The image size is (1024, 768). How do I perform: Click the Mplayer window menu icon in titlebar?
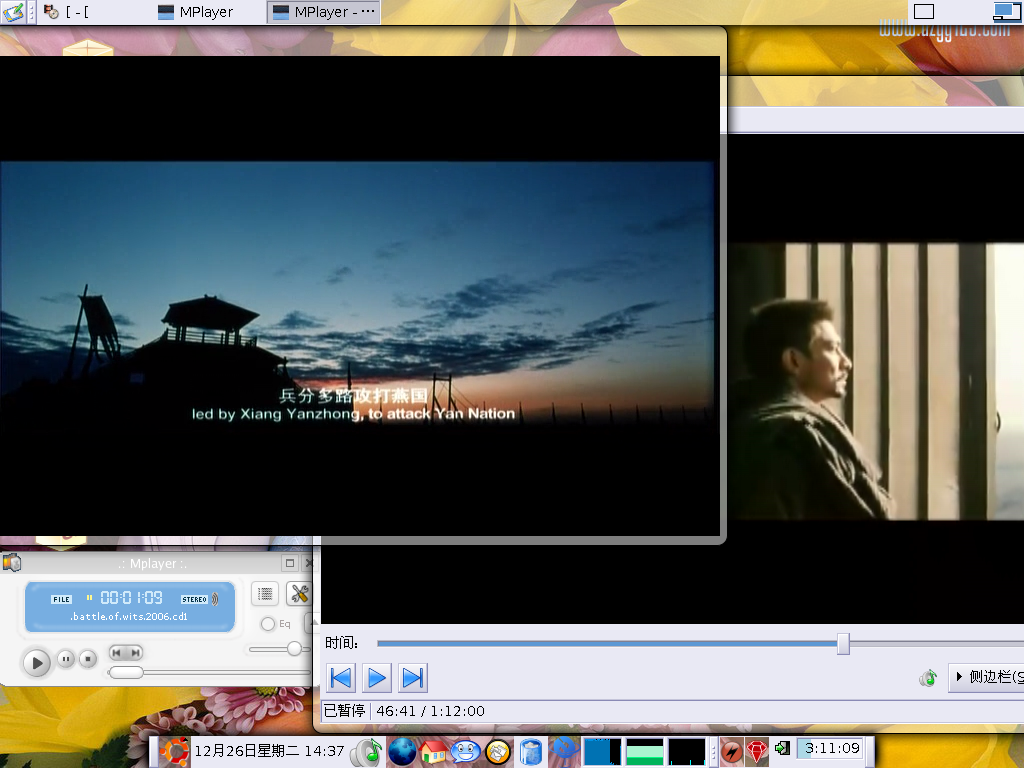pos(12,562)
